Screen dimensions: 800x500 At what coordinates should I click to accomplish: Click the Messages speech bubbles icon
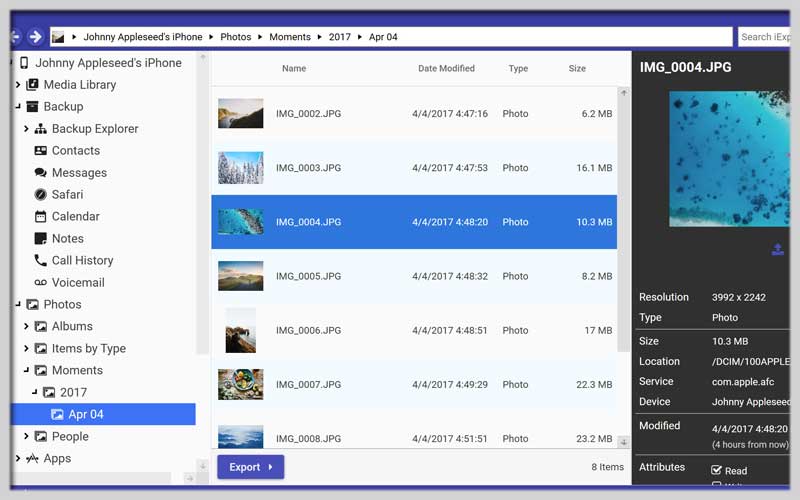[40, 172]
